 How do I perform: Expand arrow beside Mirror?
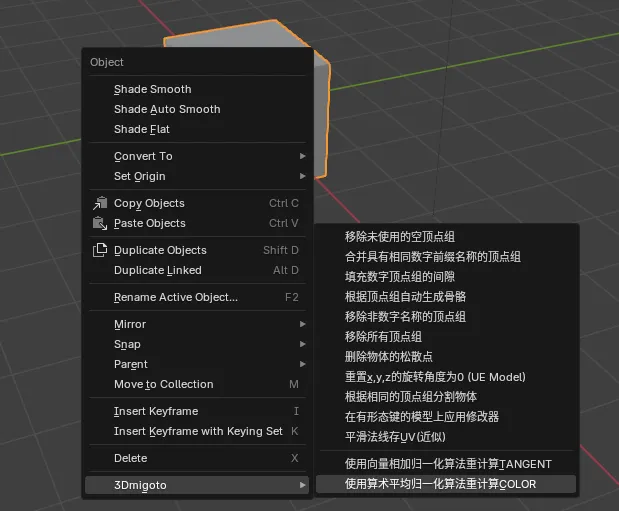[302, 324]
